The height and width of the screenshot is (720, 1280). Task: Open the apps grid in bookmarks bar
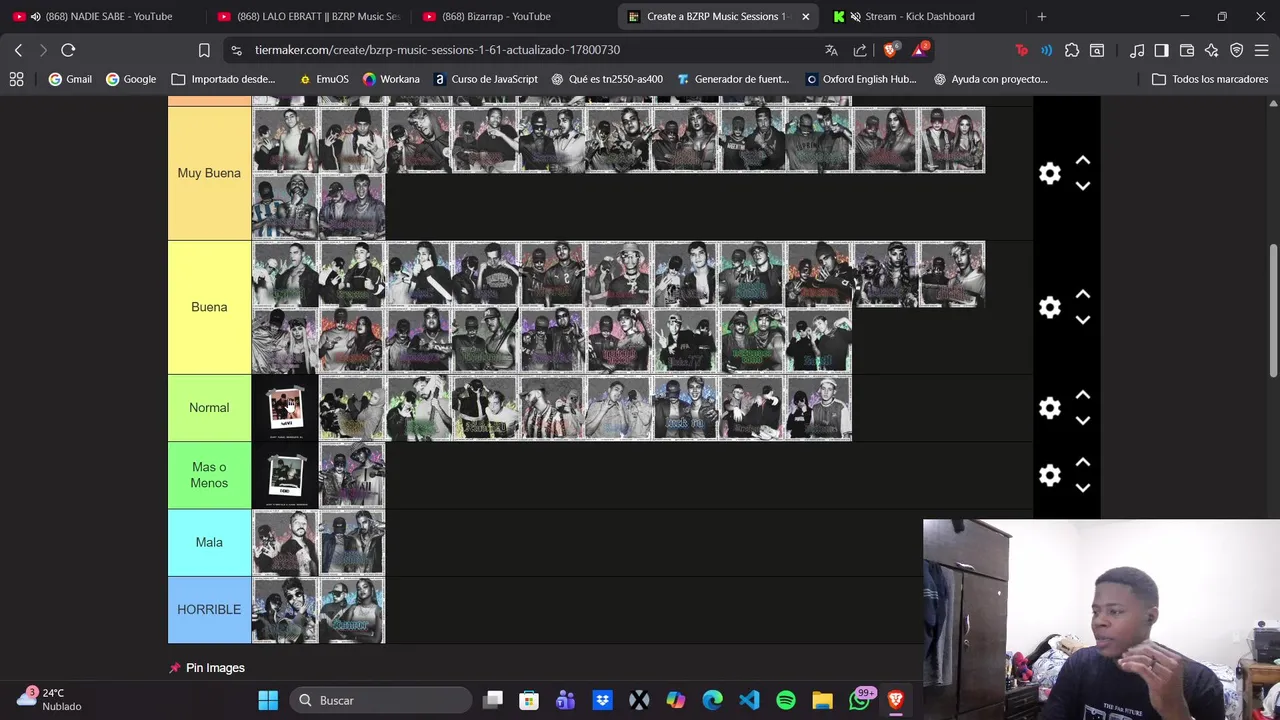tap(16, 79)
